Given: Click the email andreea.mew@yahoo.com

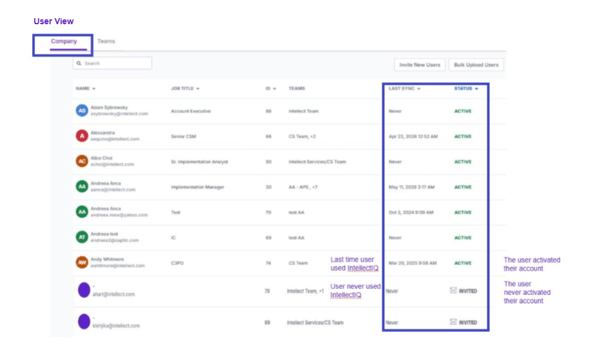Looking at the screenshot, I should 119,215.
